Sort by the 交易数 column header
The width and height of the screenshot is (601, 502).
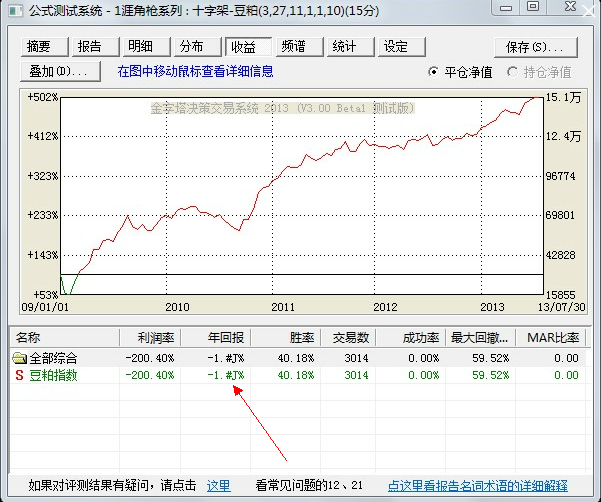click(348, 338)
